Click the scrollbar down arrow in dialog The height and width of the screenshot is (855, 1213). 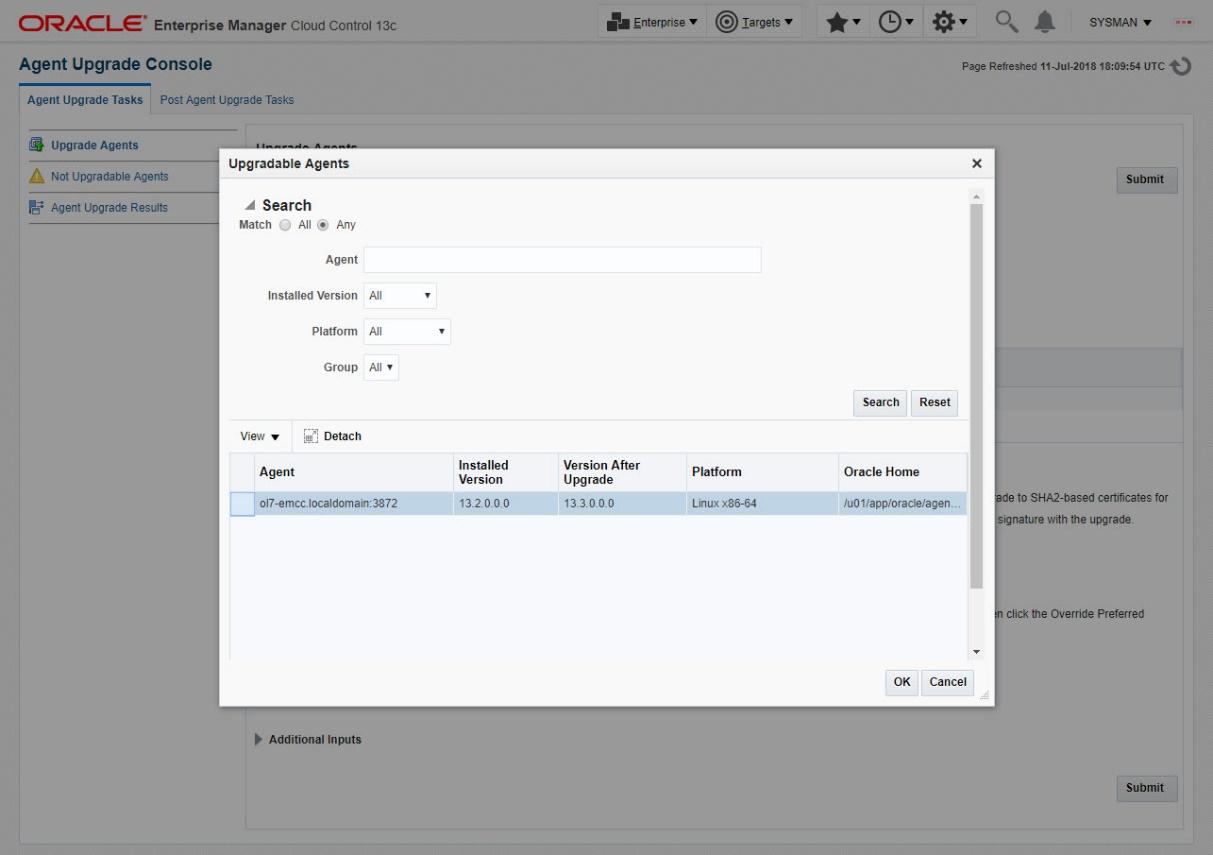(977, 653)
